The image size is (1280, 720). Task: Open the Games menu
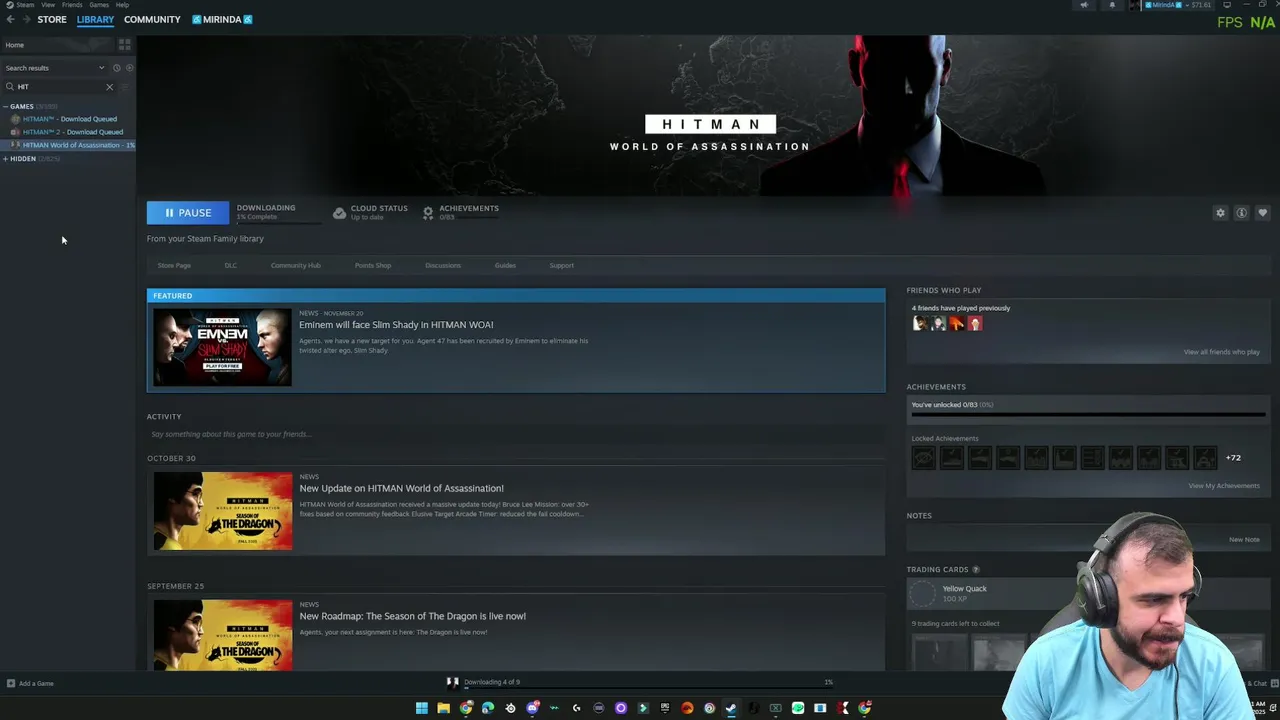pyautogui.click(x=99, y=5)
